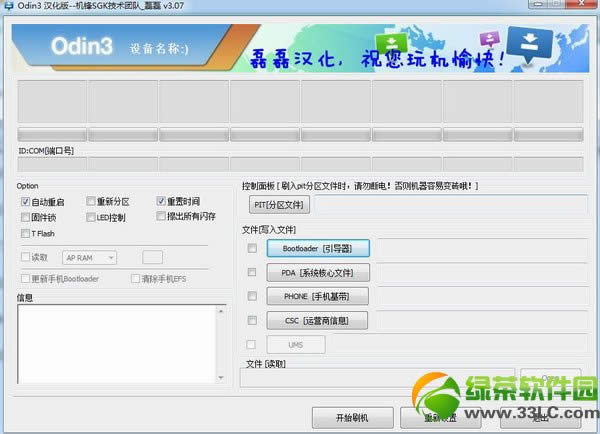Click the Bootloader file path field
Image resolution: width=600 pixels, height=434 pixels.
point(482,248)
